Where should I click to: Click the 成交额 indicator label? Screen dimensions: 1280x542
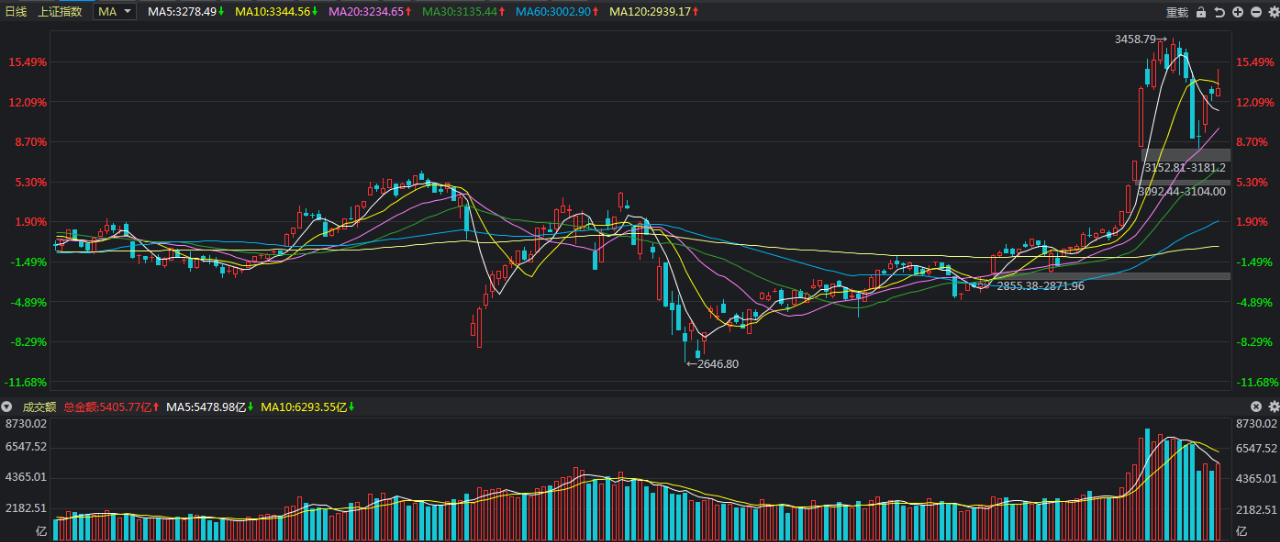click(x=38, y=407)
